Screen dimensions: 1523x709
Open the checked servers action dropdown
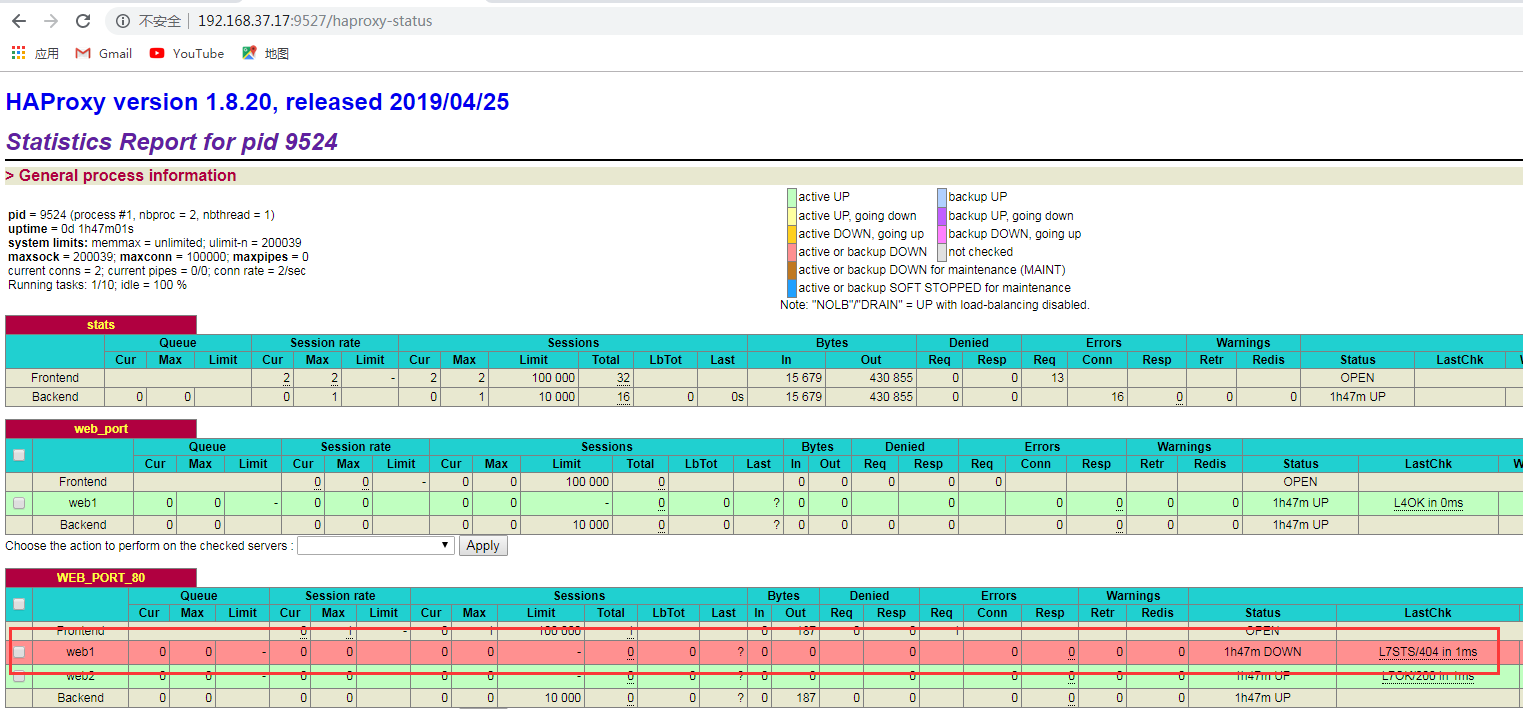coord(376,546)
